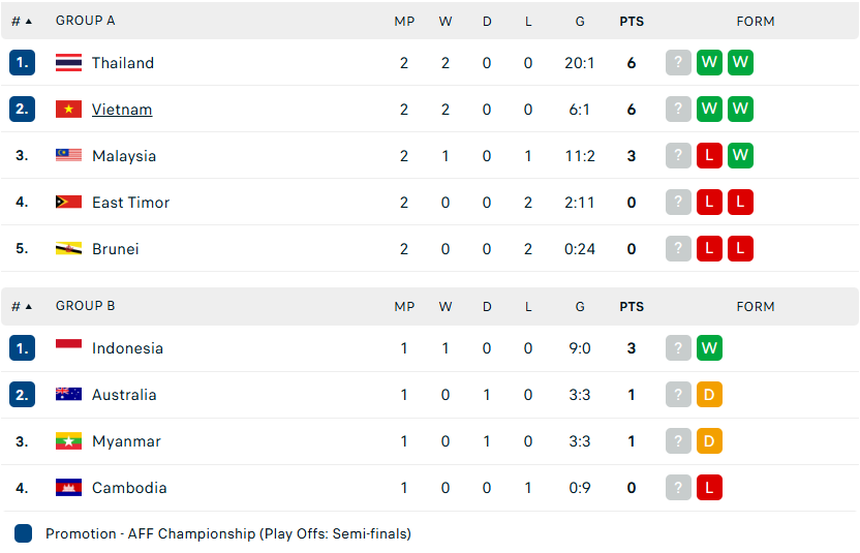Image resolution: width=860 pixels, height=553 pixels.
Task: Click Thailand's unknown upcoming match badge
Action: click(678, 63)
